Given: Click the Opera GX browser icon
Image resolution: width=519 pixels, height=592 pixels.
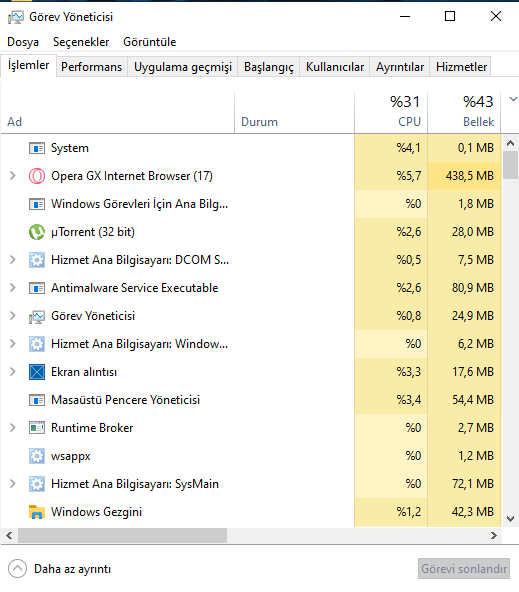Looking at the screenshot, I should click(37, 176).
